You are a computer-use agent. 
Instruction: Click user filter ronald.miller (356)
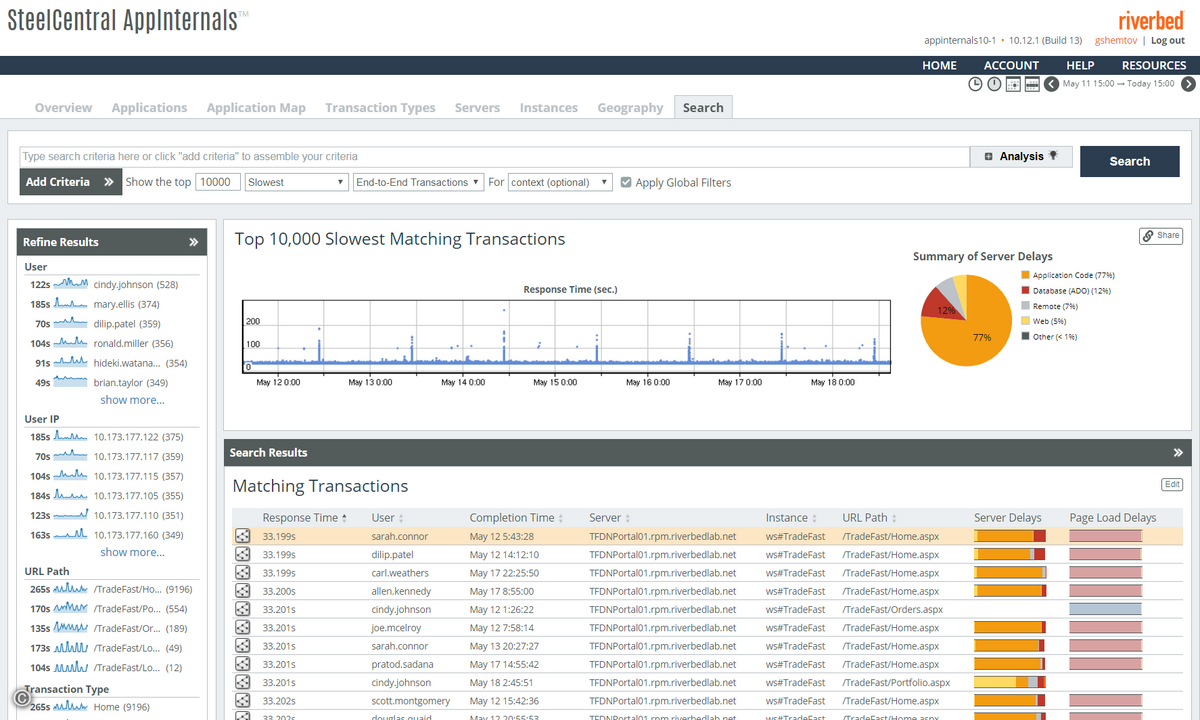(133, 343)
